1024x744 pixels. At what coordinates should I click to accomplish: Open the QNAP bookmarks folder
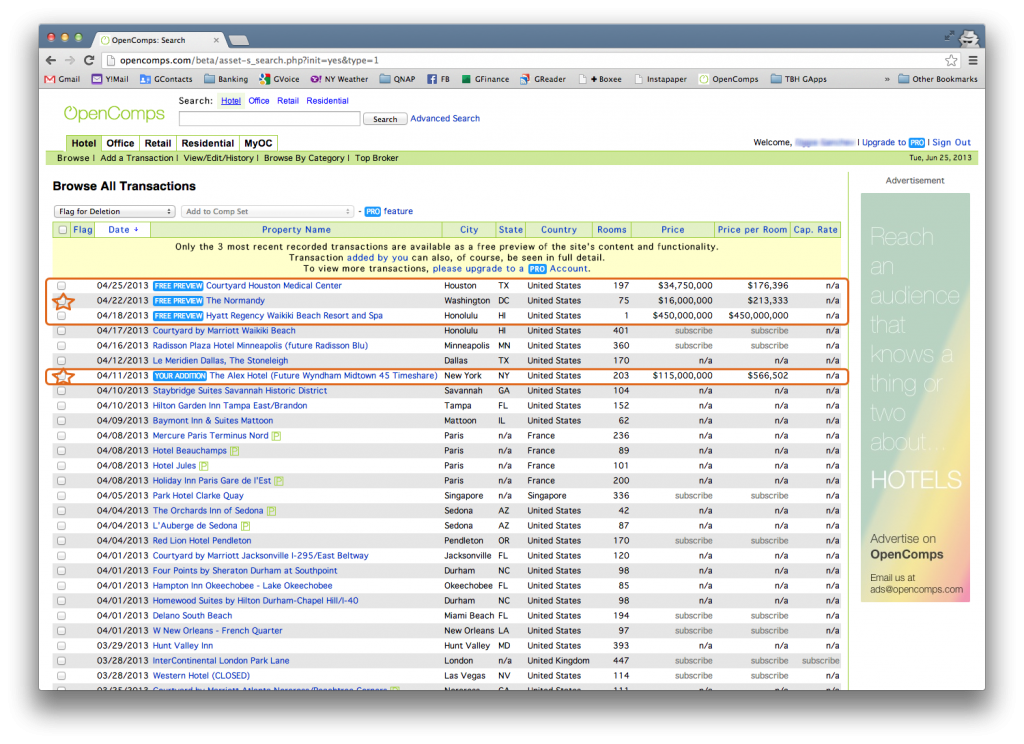397,79
